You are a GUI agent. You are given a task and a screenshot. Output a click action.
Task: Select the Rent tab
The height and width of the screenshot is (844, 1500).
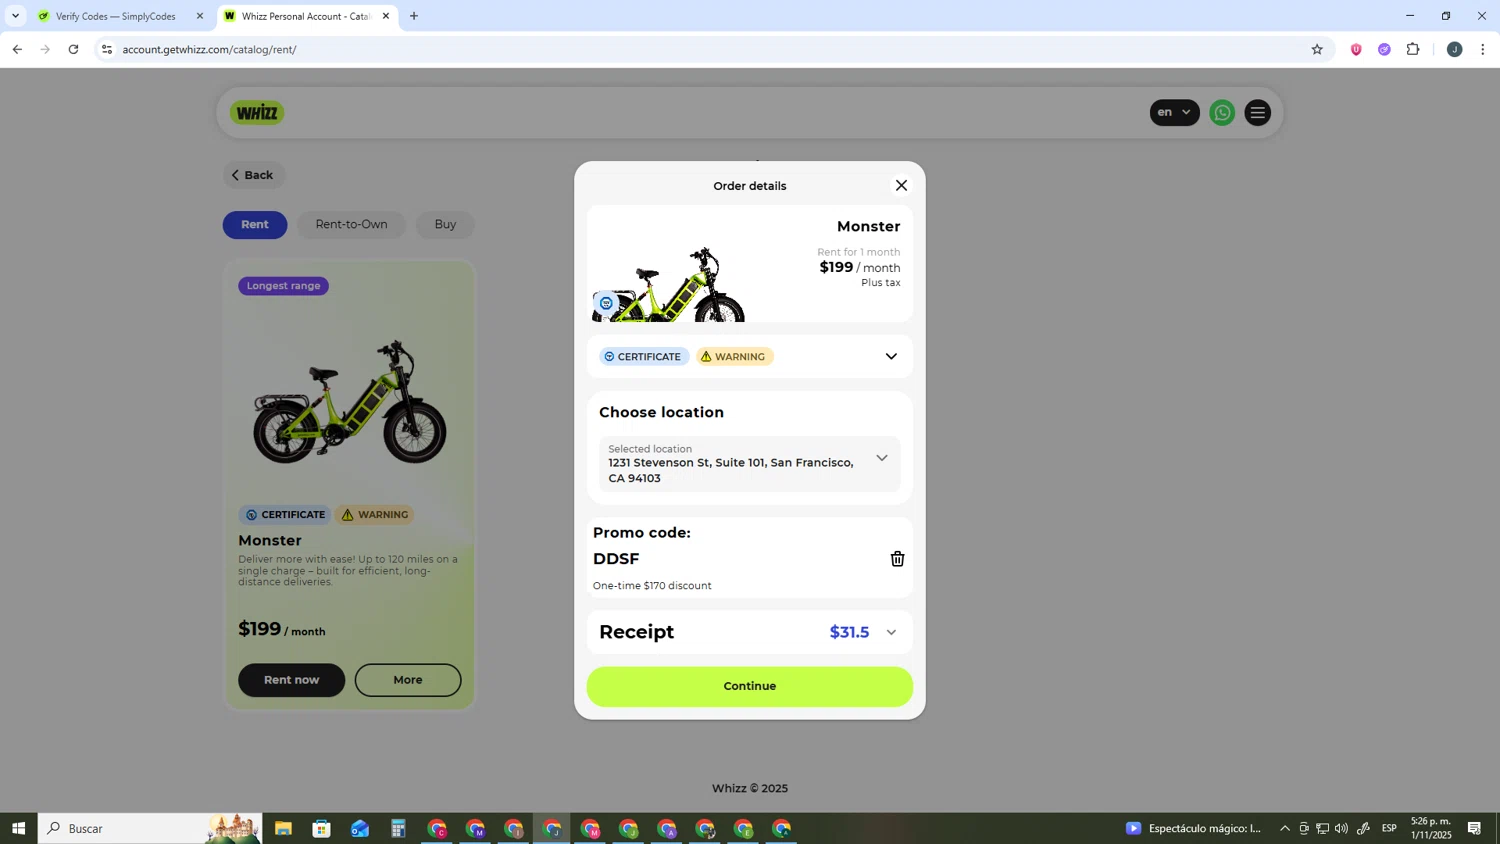[x=255, y=224]
